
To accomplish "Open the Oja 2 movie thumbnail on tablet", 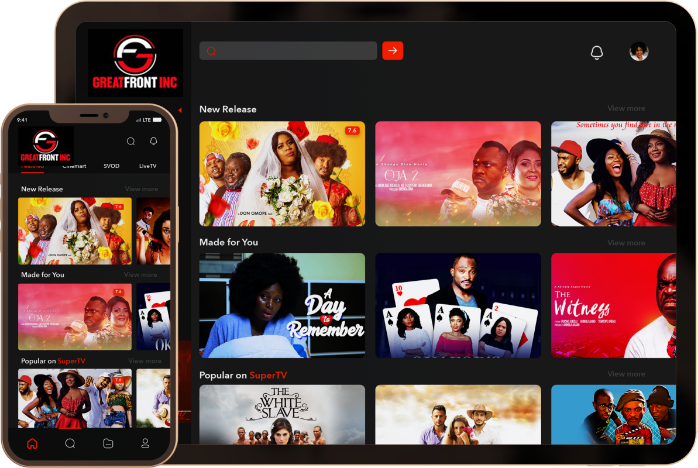I will [458, 174].
